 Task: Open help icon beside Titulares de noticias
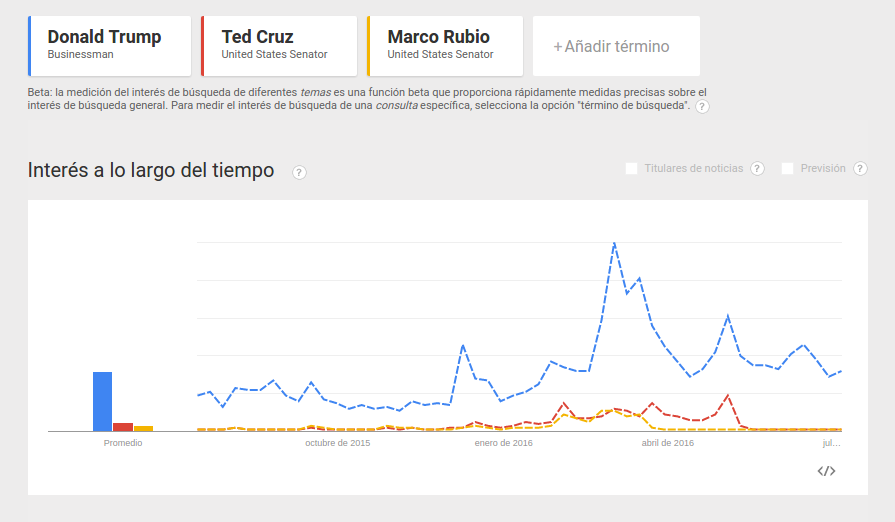[x=757, y=168]
